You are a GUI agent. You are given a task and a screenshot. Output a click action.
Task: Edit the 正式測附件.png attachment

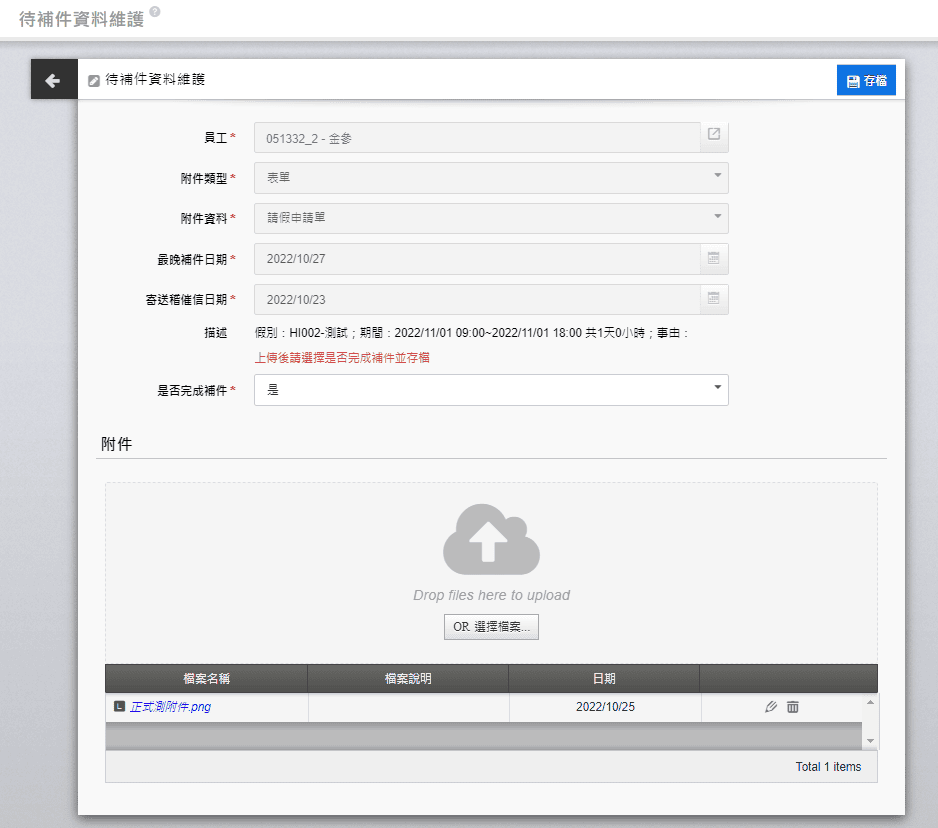pos(770,707)
